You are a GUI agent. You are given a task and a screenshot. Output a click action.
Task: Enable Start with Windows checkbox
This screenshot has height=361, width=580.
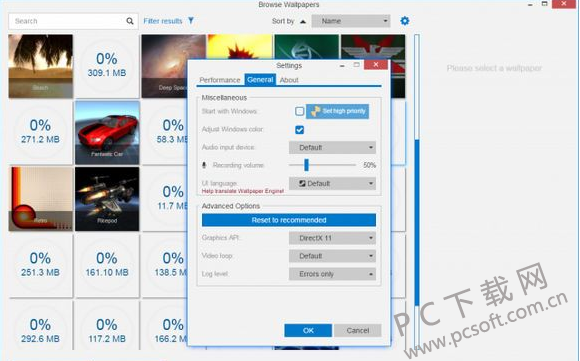click(300, 111)
